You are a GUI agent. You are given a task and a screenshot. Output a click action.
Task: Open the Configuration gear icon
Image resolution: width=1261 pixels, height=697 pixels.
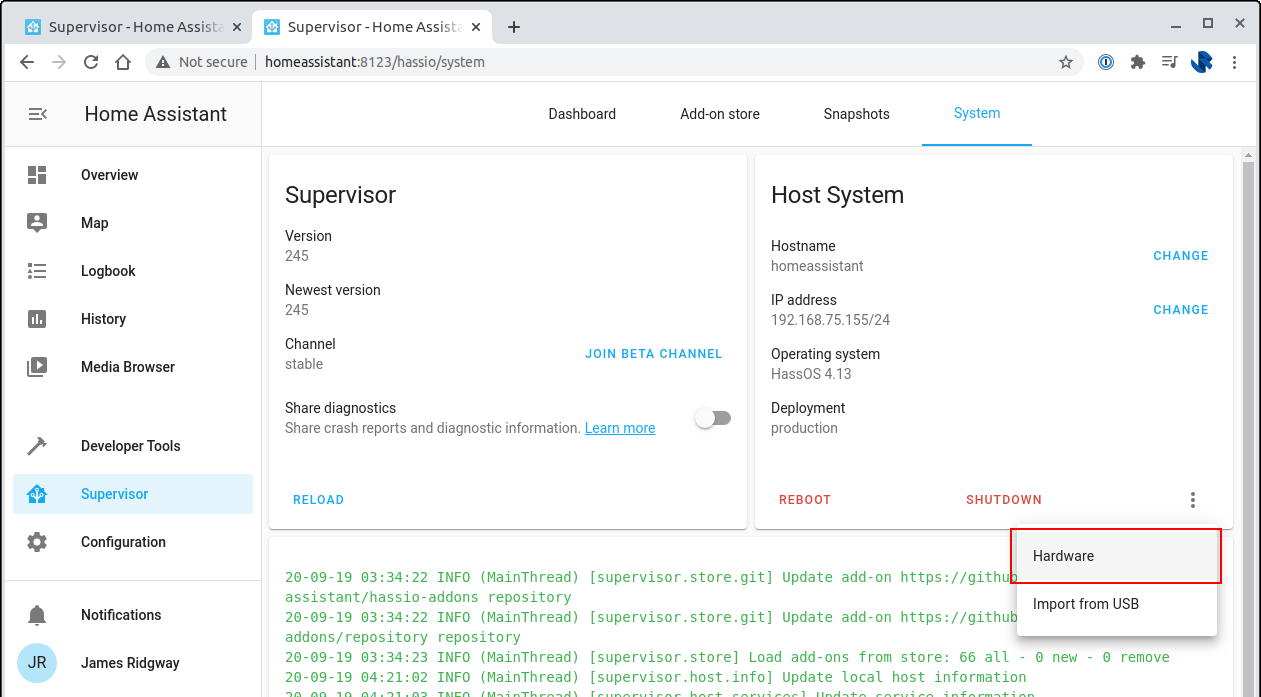pyautogui.click(x=37, y=542)
